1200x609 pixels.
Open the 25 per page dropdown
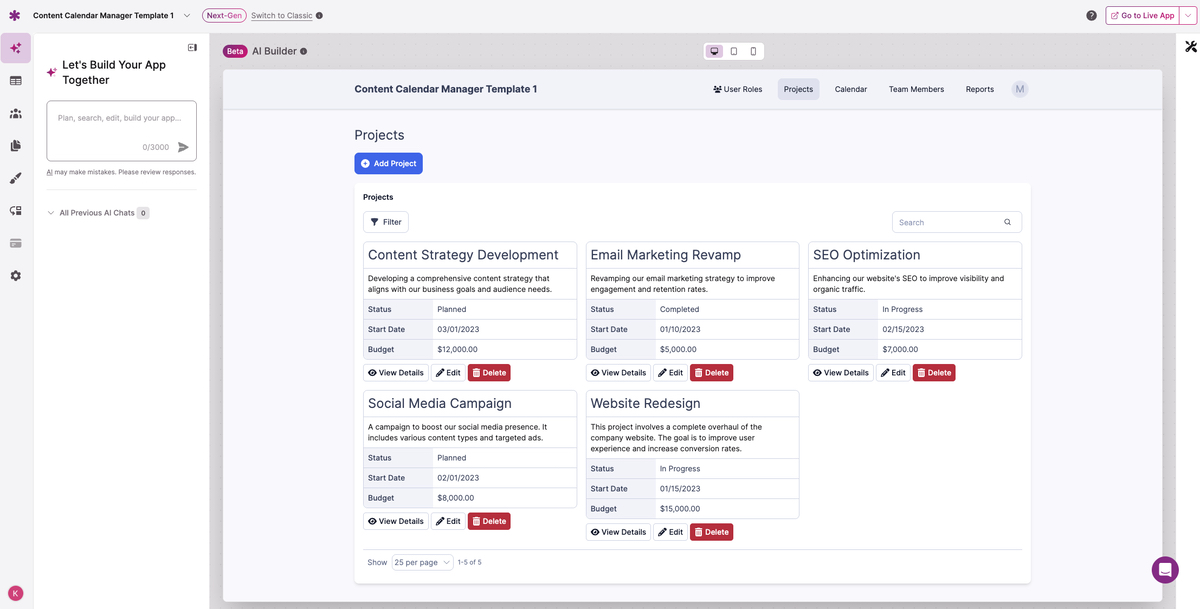coord(422,562)
